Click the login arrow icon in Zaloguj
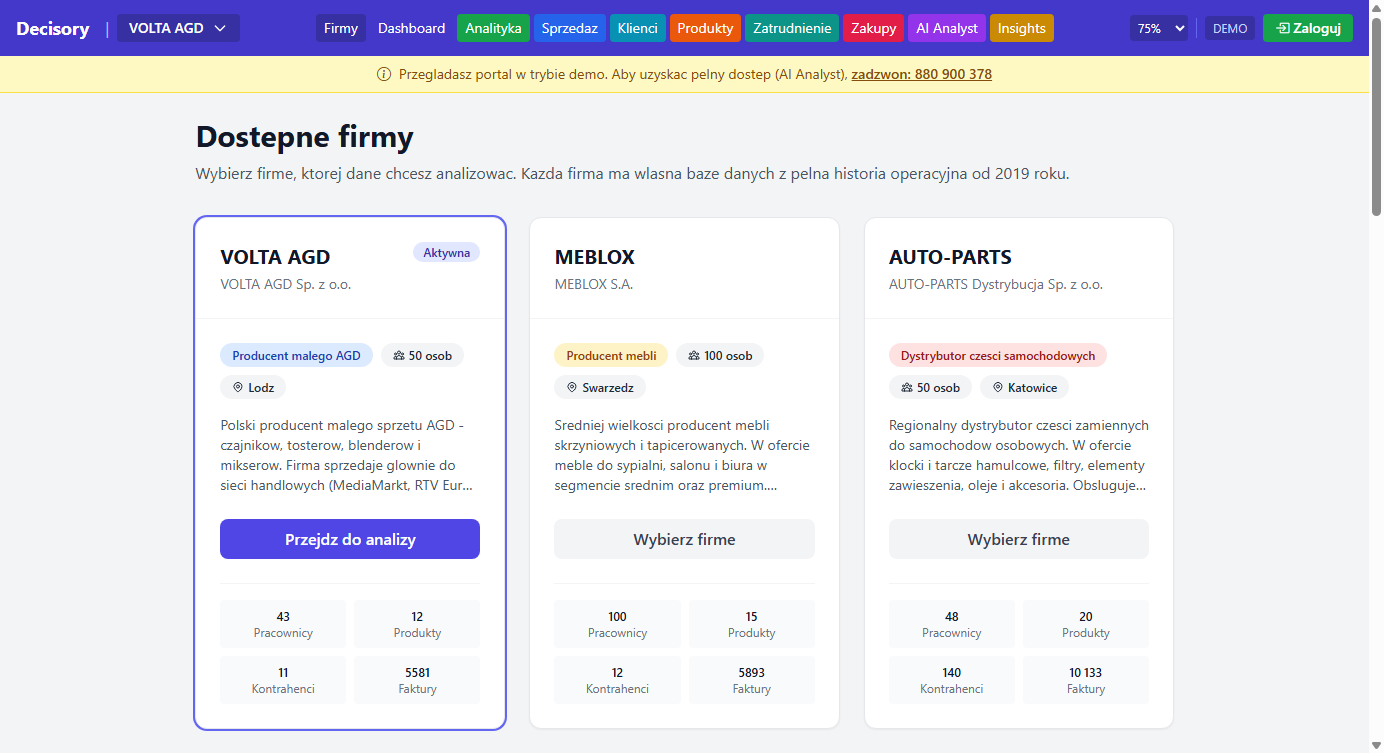The image size is (1384, 753). [1283, 28]
